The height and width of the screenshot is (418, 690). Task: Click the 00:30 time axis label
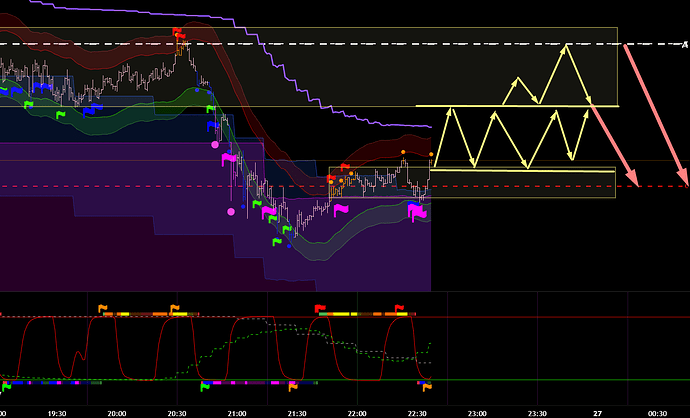[660, 411]
